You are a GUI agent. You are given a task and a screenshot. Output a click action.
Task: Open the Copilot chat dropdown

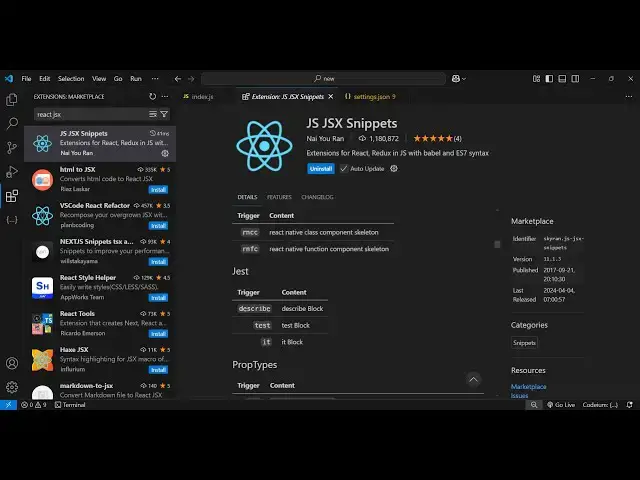[459, 79]
